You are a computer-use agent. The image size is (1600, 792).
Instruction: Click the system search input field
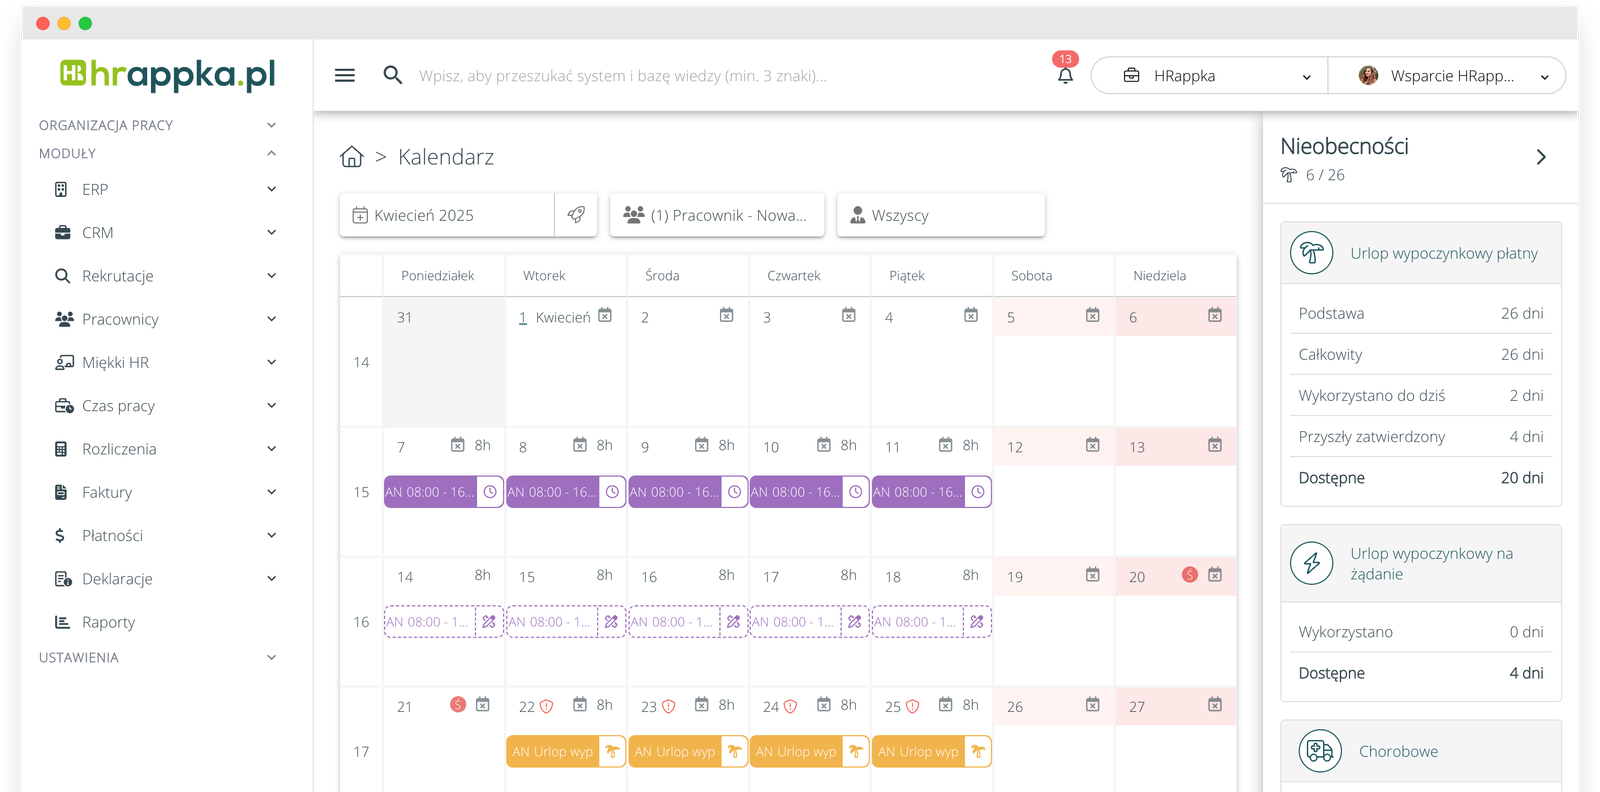tap(622, 76)
